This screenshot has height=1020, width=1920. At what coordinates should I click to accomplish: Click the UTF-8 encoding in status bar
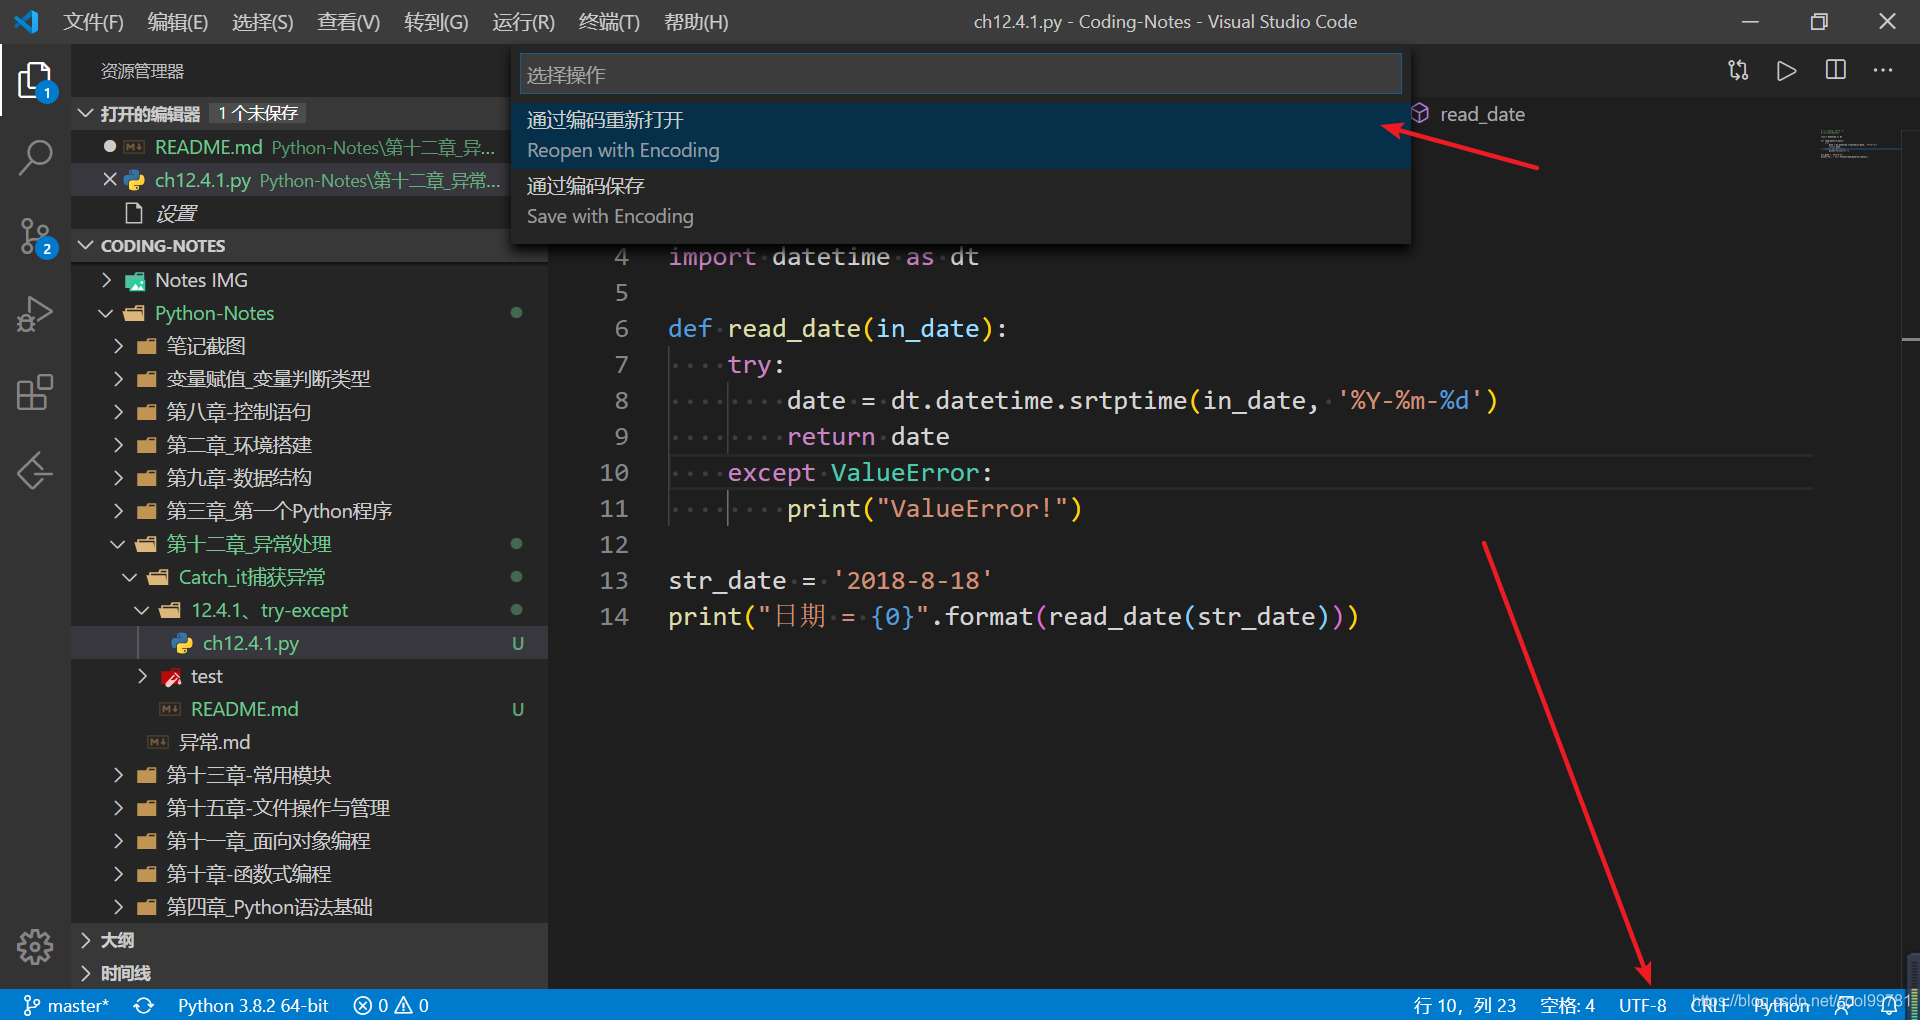1642,1005
